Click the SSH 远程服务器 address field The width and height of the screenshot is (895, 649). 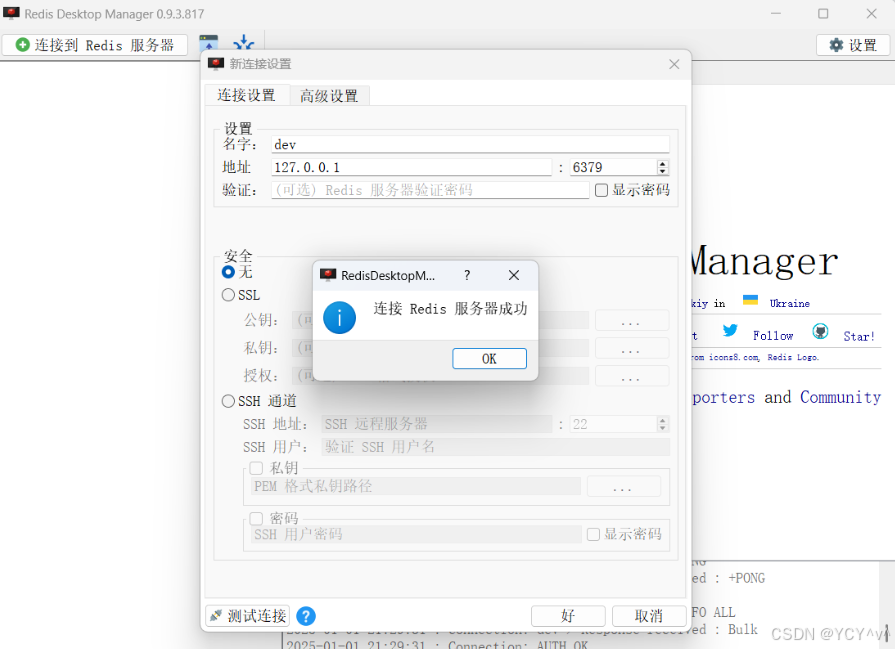437,424
